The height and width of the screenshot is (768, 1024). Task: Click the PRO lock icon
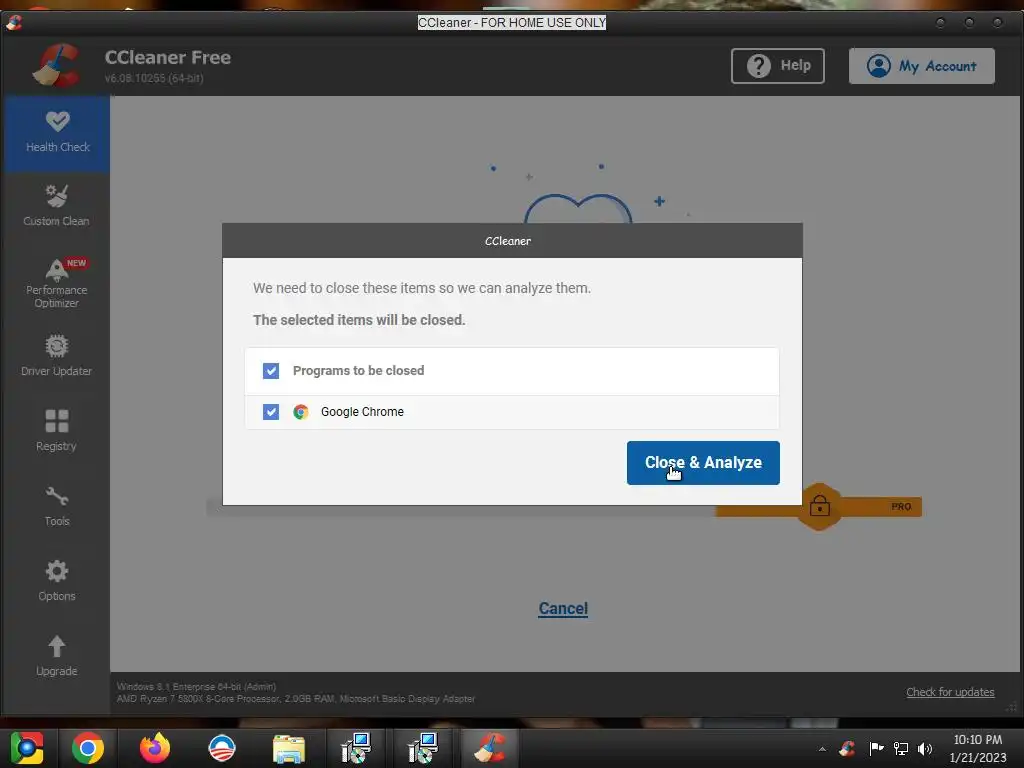[820, 506]
